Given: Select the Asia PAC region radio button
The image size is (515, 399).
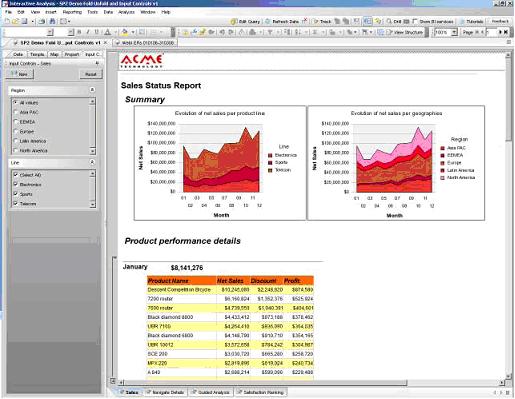Looking at the screenshot, I should tap(15, 112).
